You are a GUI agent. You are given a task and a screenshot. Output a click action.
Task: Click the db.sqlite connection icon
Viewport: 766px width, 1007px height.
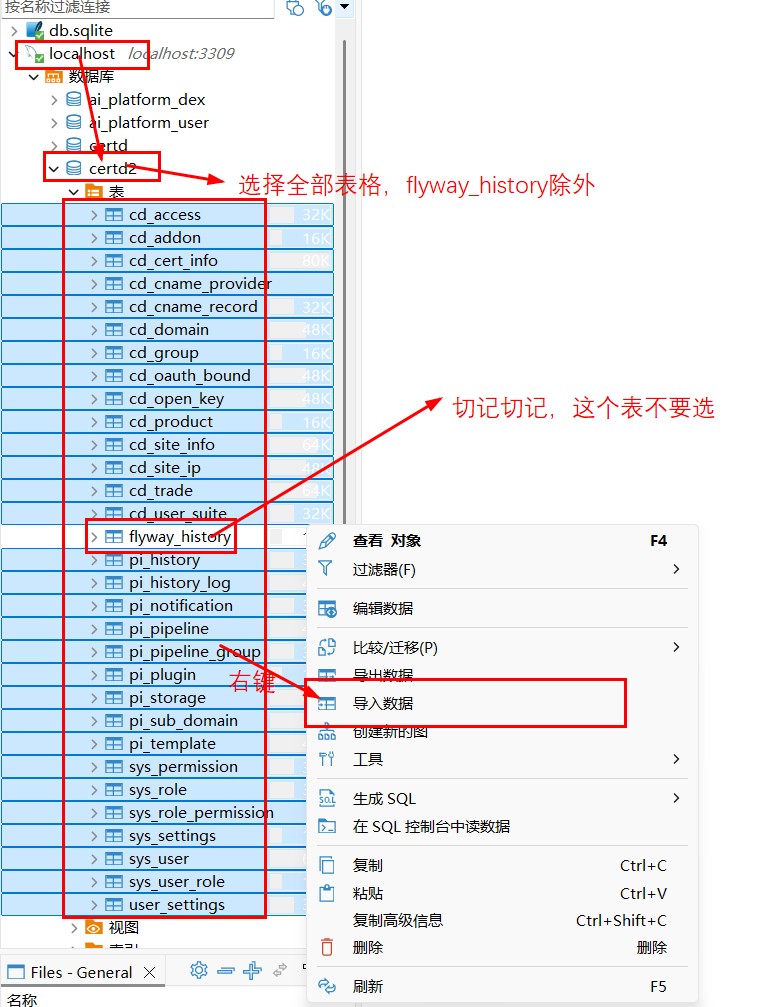point(35,30)
